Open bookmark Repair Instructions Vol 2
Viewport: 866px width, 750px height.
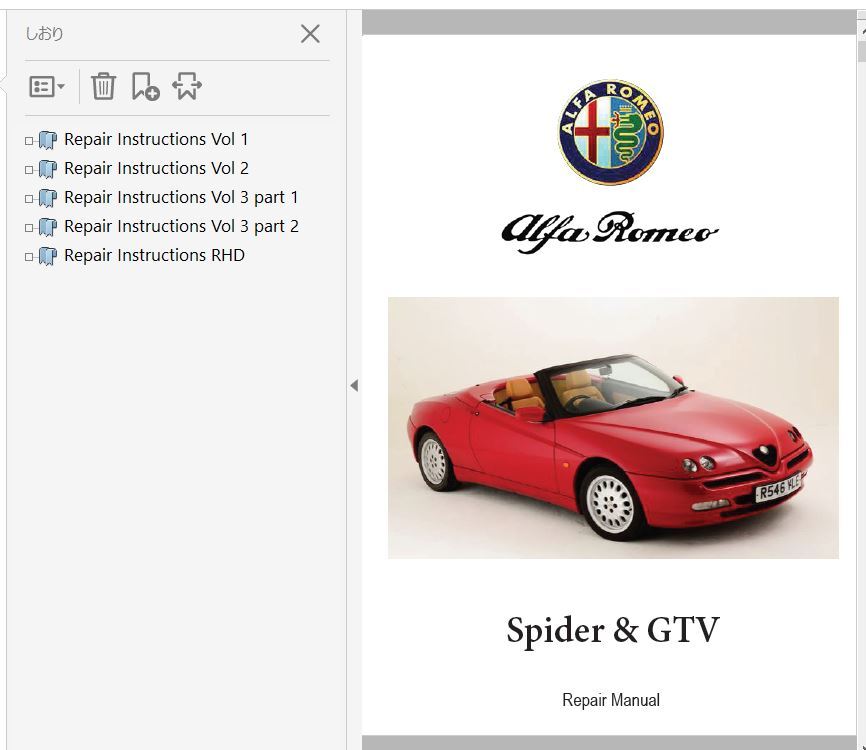(156, 168)
